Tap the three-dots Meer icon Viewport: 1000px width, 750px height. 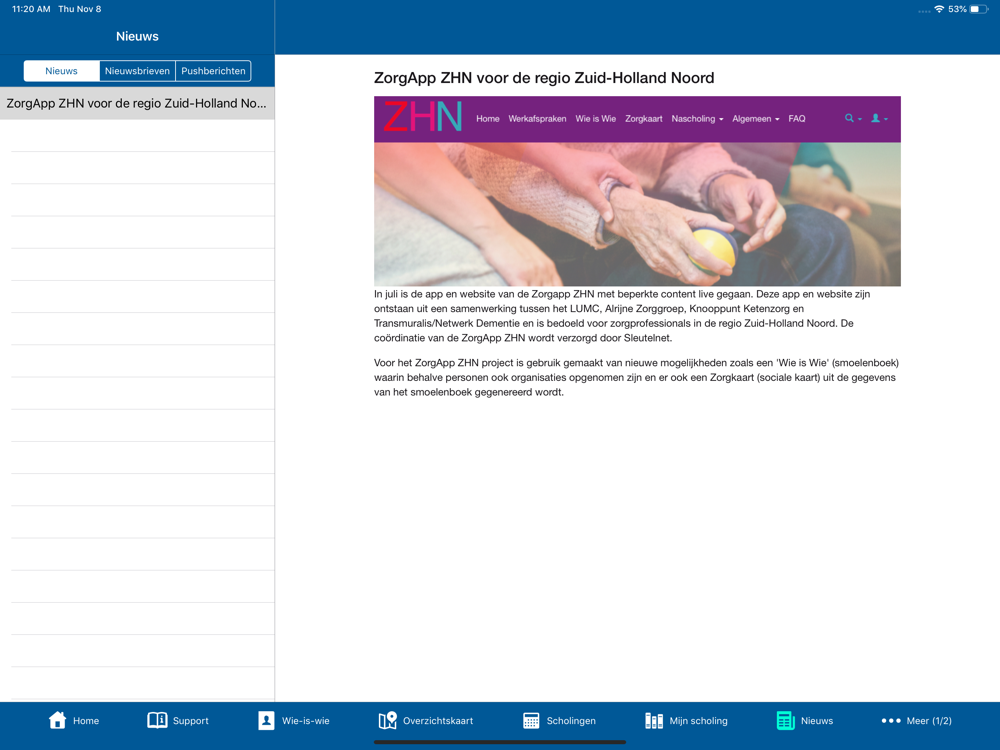[891, 721]
